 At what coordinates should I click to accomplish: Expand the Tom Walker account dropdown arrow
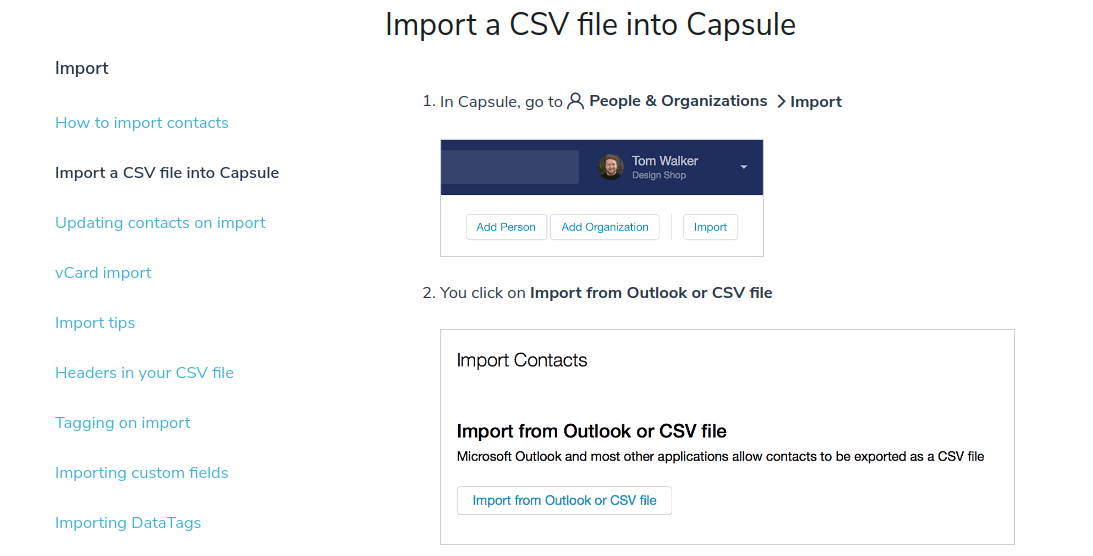[744, 167]
